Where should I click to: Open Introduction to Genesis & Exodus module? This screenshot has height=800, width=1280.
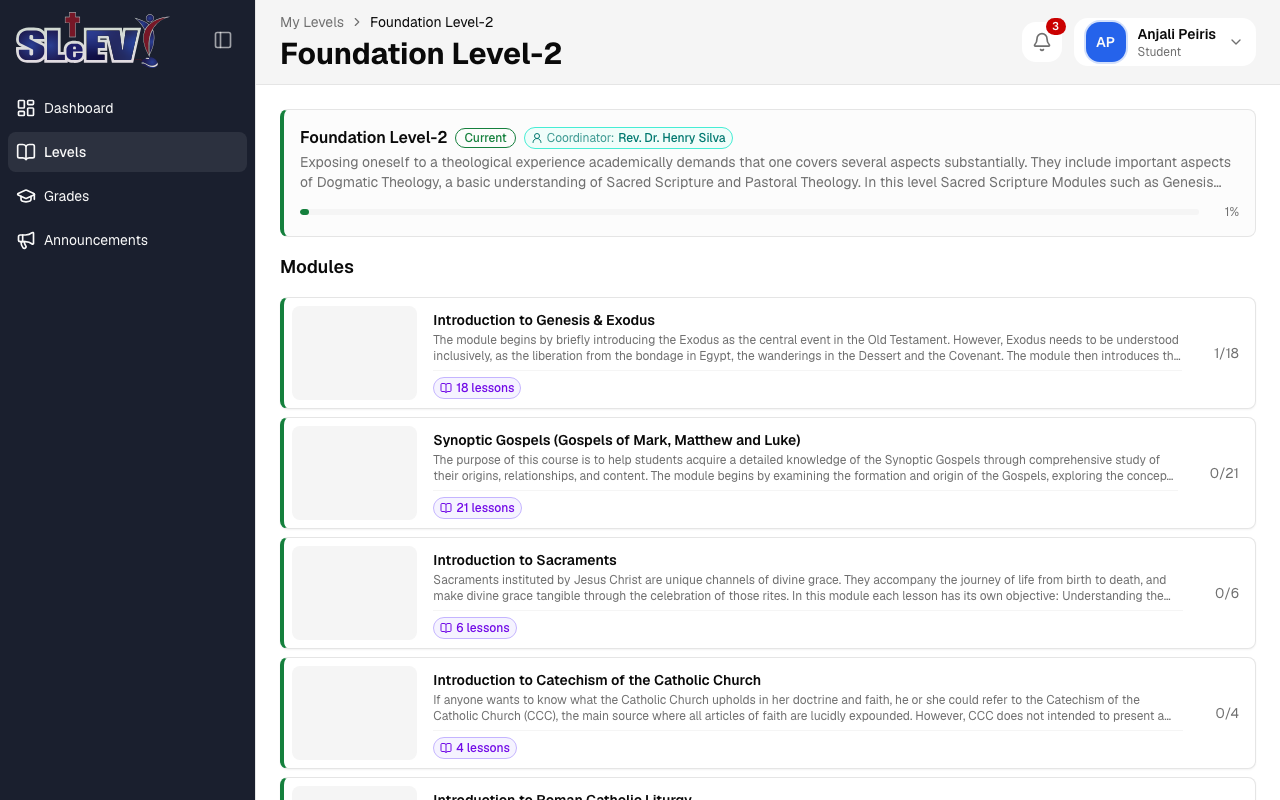click(767, 353)
